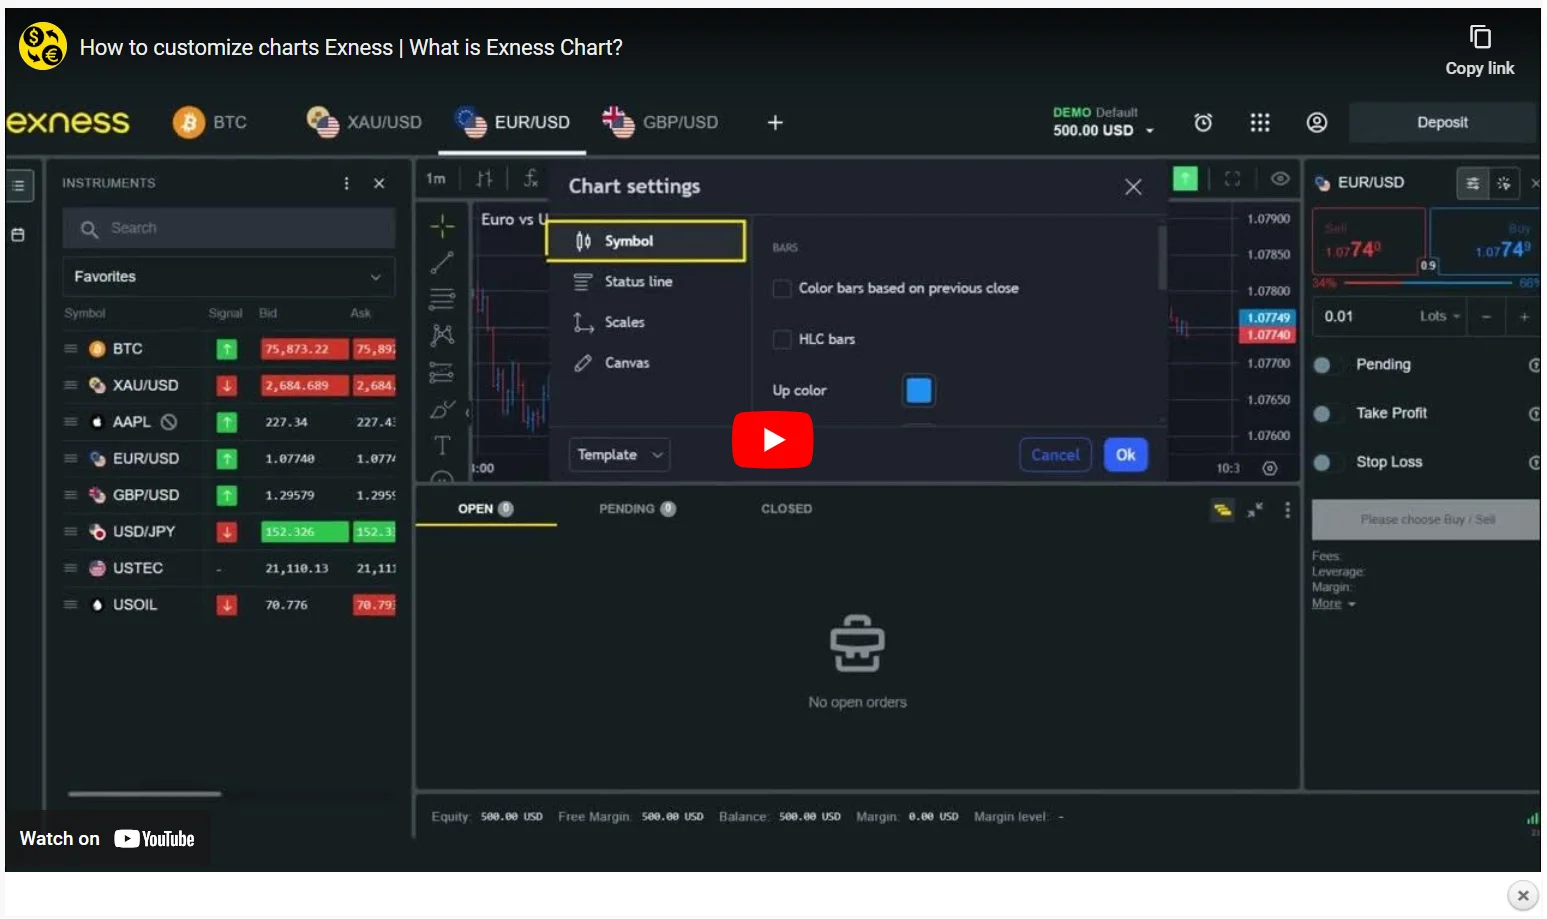The image size is (1547, 919).
Task: Open the Watch on YouTube link
Action: 107,839
